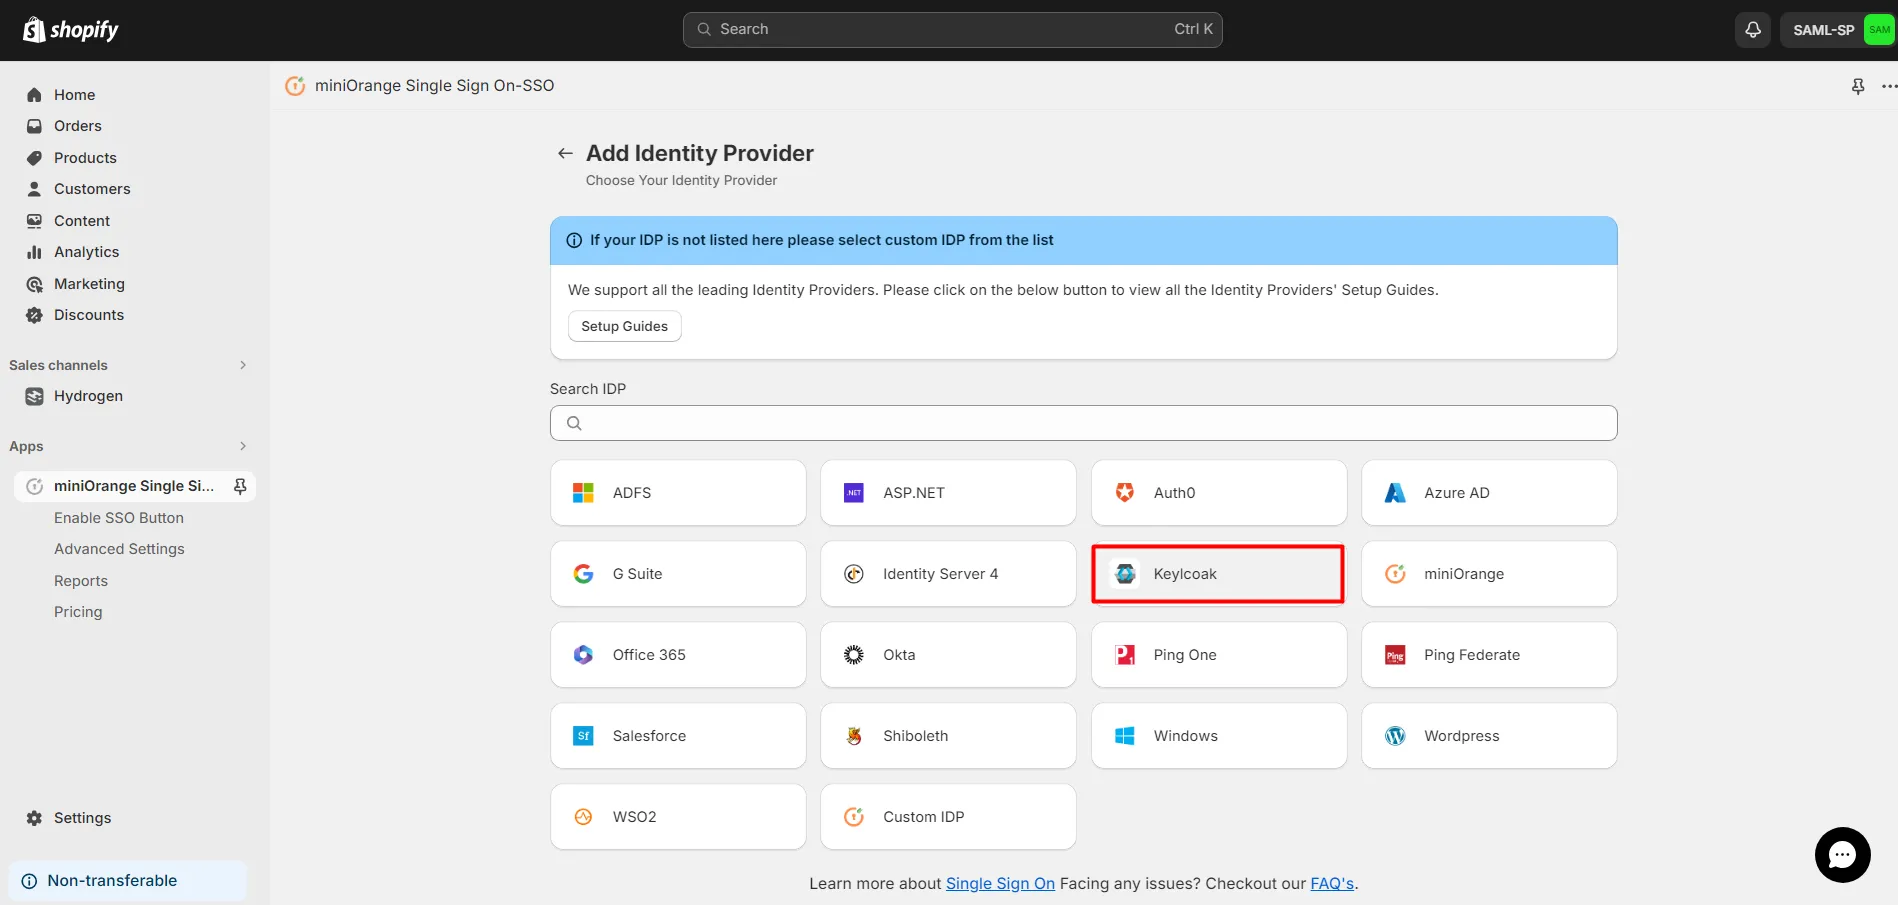Click the top Shopify search bar
Viewport: 1898px width, 905px height.
pos(952,30)
